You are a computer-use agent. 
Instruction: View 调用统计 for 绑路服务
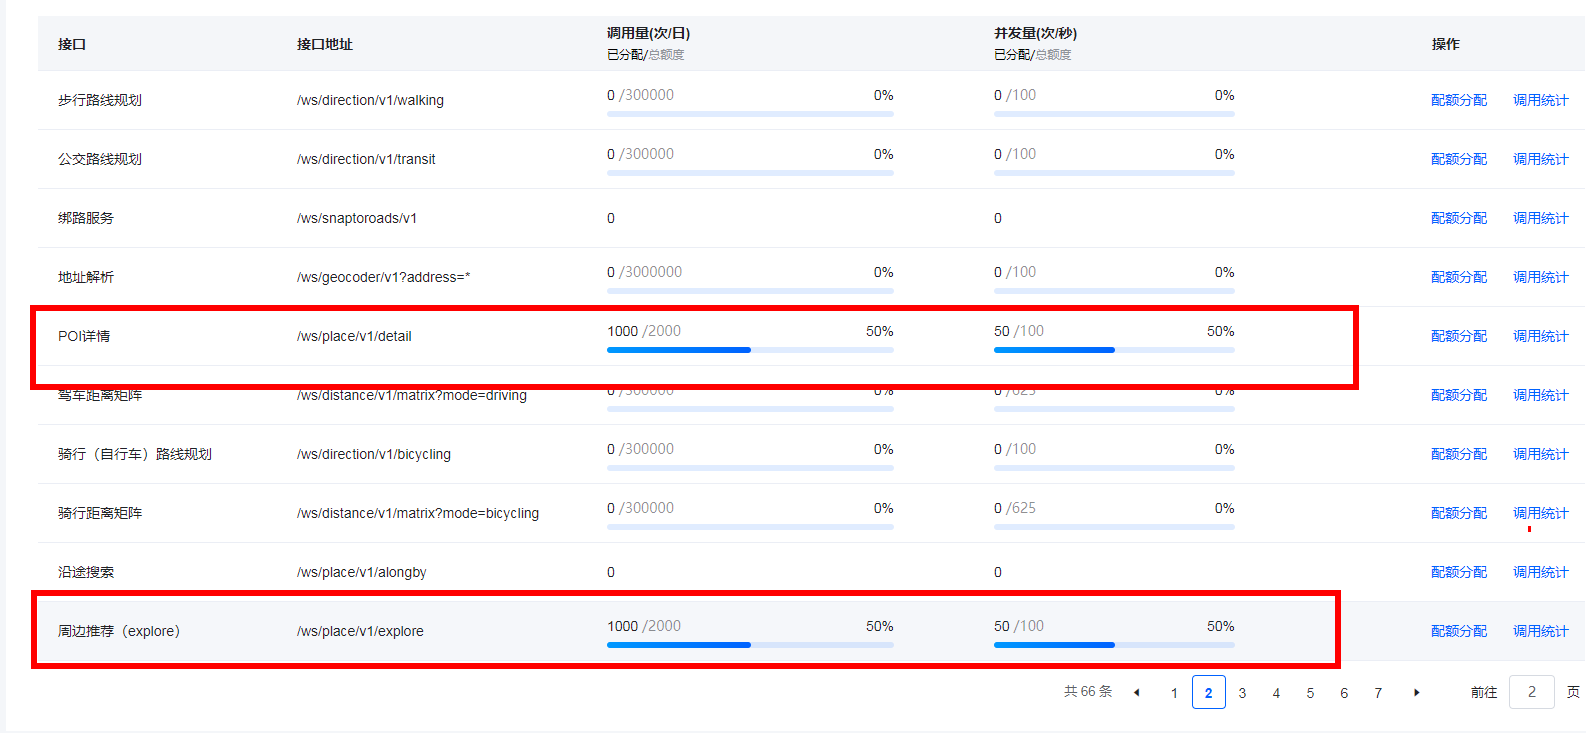point(1540,218)
